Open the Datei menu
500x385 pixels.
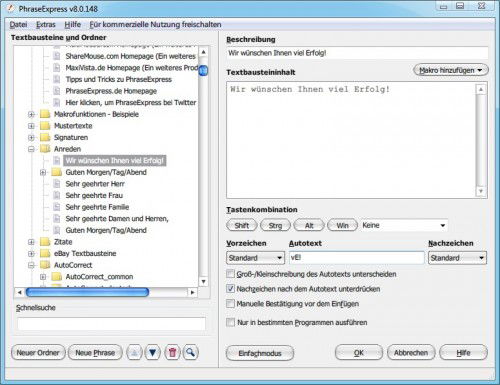[18, 25]
